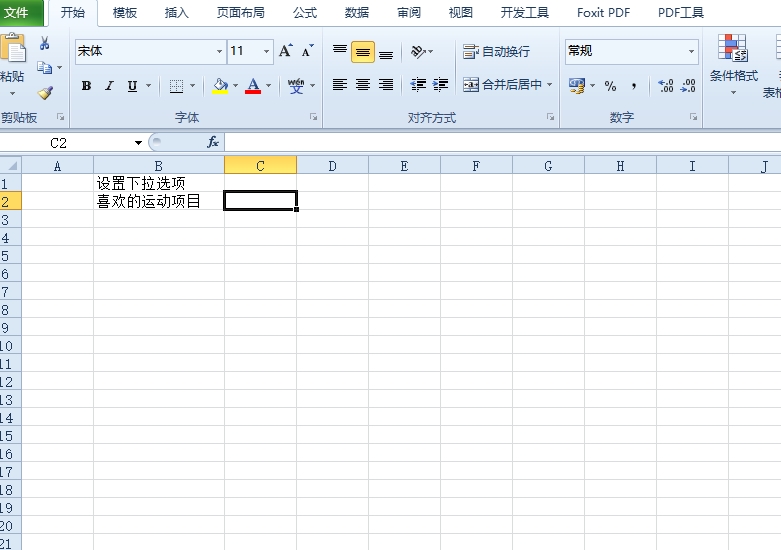Switch to 公式 formulas tab

[305, 12]
